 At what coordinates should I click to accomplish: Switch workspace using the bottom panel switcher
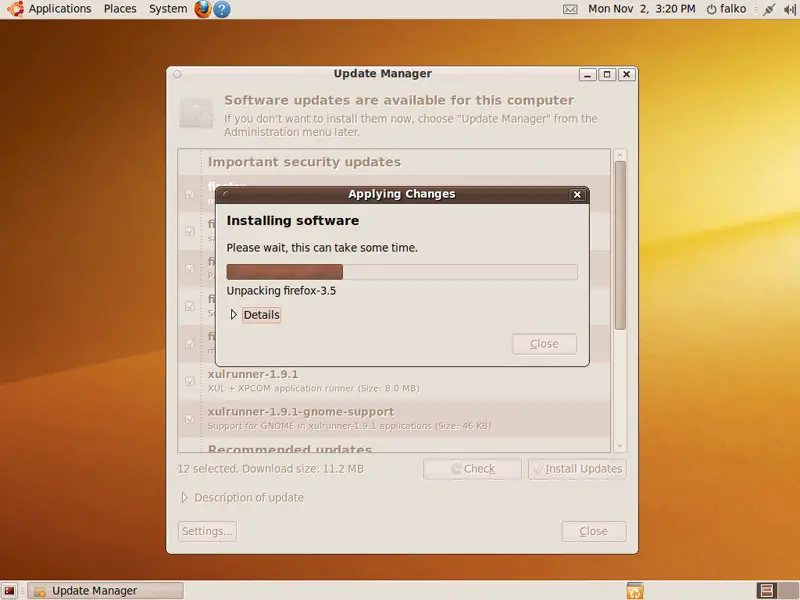click(x=777, y=590)
